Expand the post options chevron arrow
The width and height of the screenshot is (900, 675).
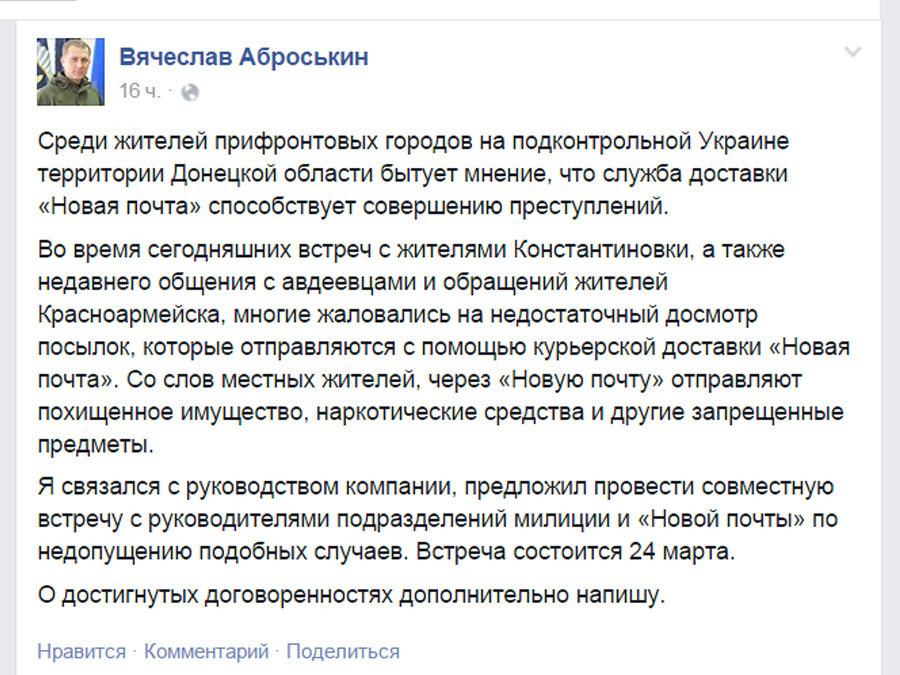pos(852,52)
